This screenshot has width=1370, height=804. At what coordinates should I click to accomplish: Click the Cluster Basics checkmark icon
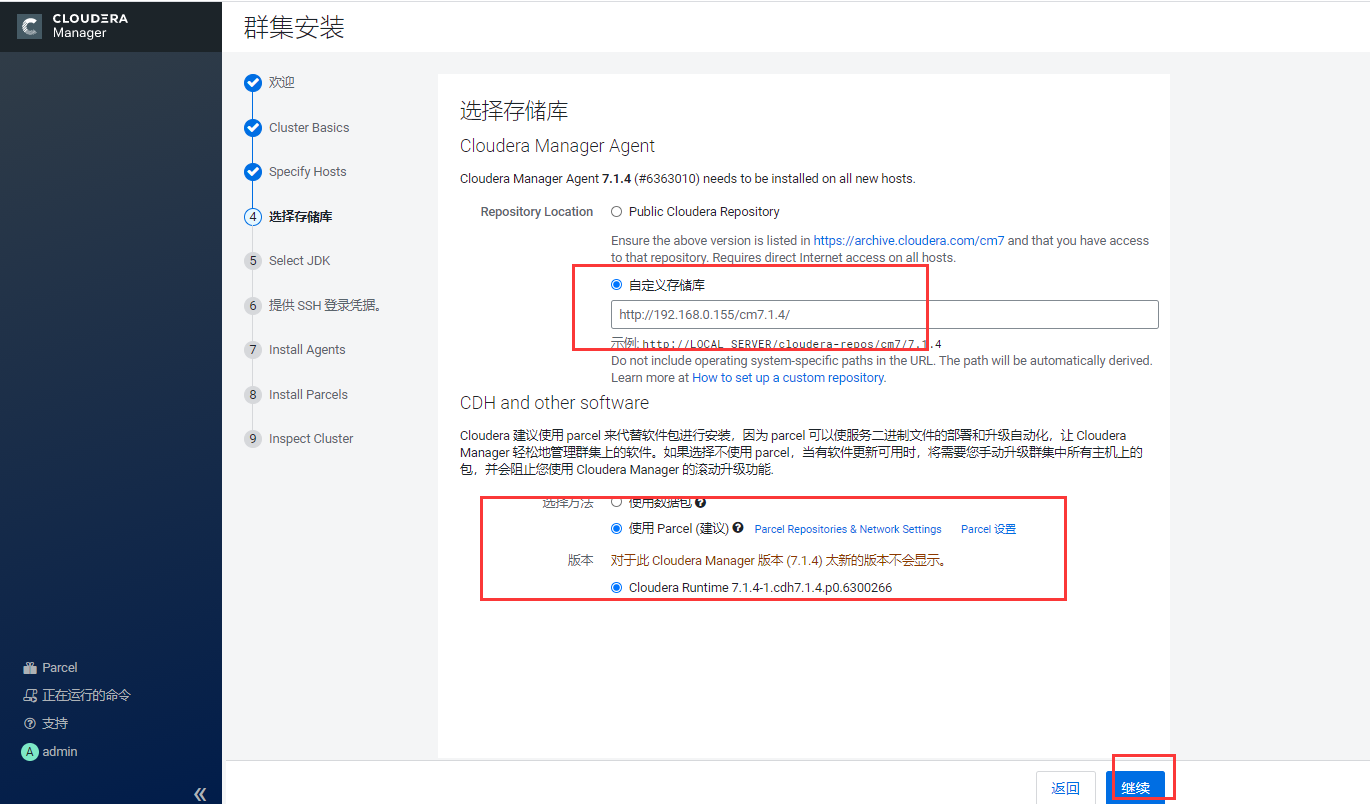coord(253,128)
